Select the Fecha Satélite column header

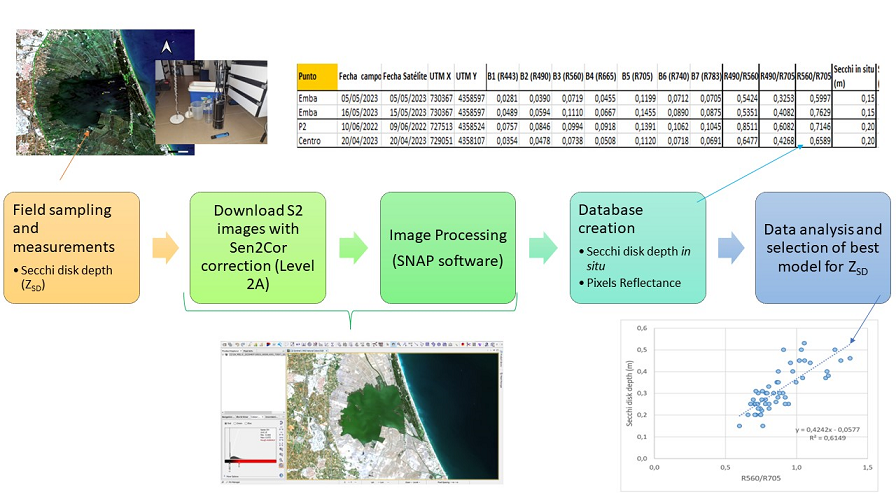[x=407, y=77]
